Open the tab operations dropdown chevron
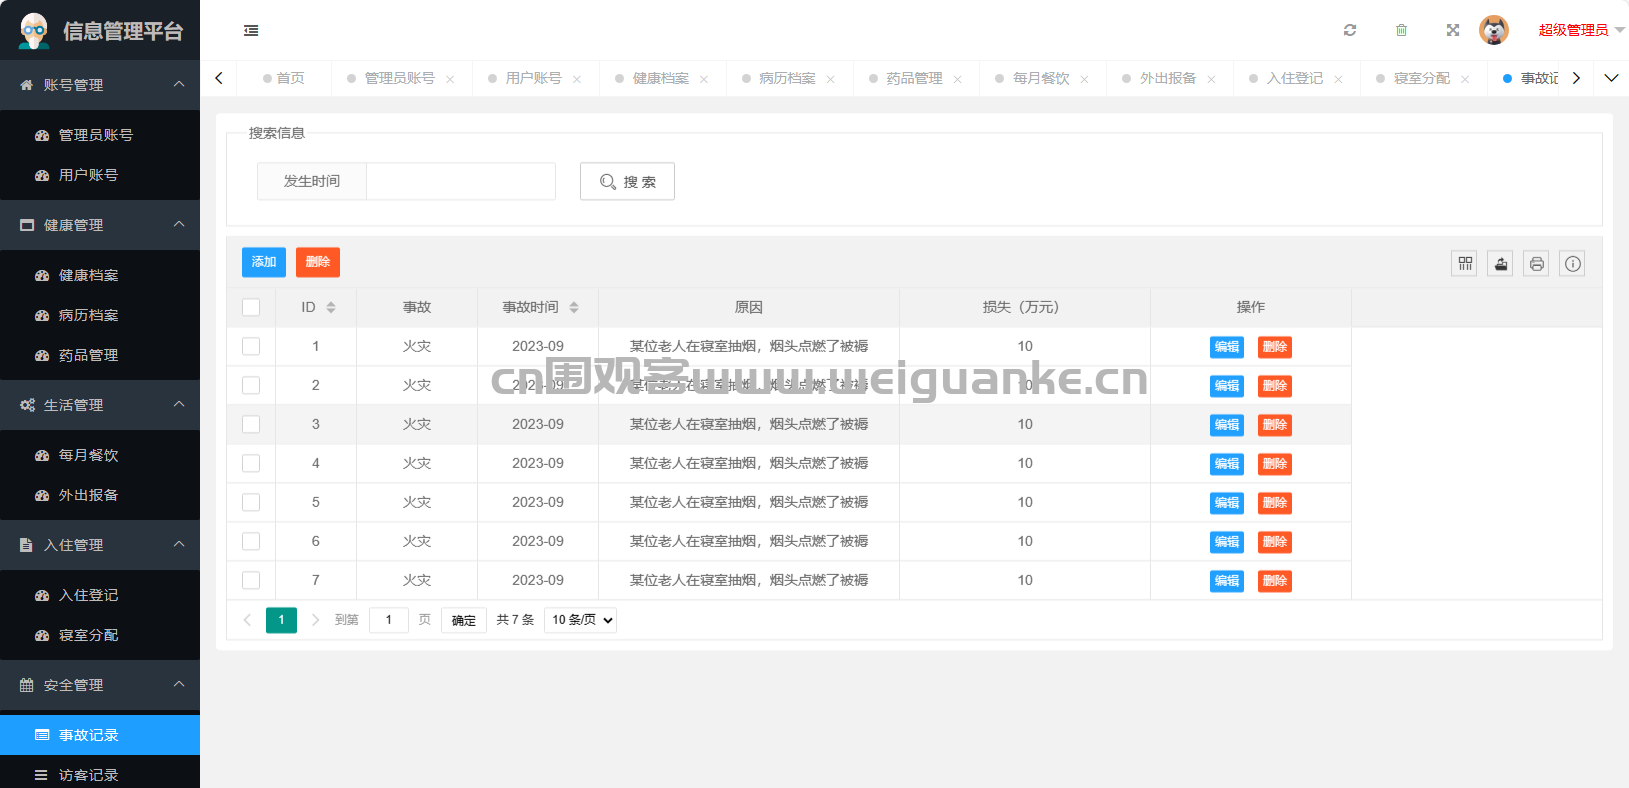1629x788 pixels. point(1611,78)
